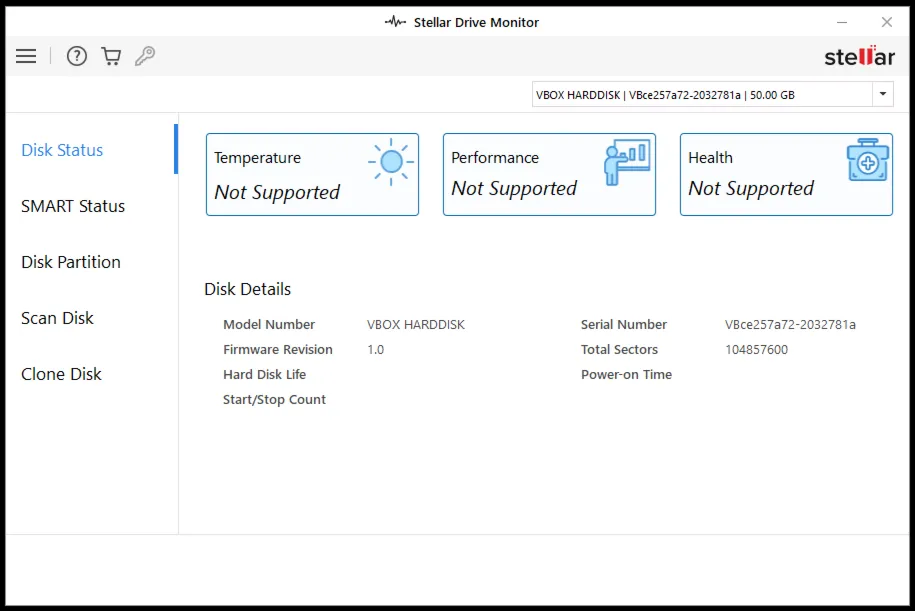Expand the disk selection dropdown arrow
Screen dimensions: 915x611
(883, 94)
